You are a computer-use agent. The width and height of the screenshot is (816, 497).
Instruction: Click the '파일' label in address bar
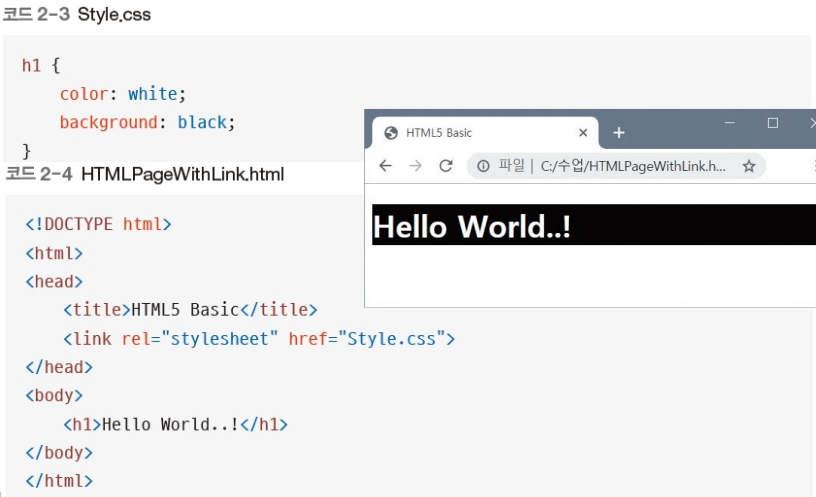click(512, 165)
